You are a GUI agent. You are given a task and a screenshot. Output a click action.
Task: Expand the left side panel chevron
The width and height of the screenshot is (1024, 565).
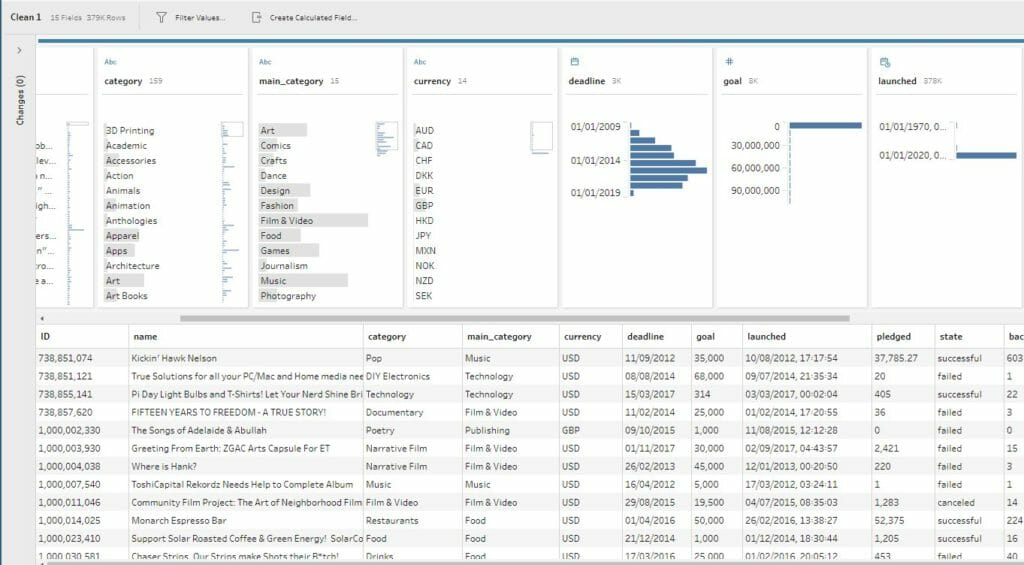tap(19, 50)
